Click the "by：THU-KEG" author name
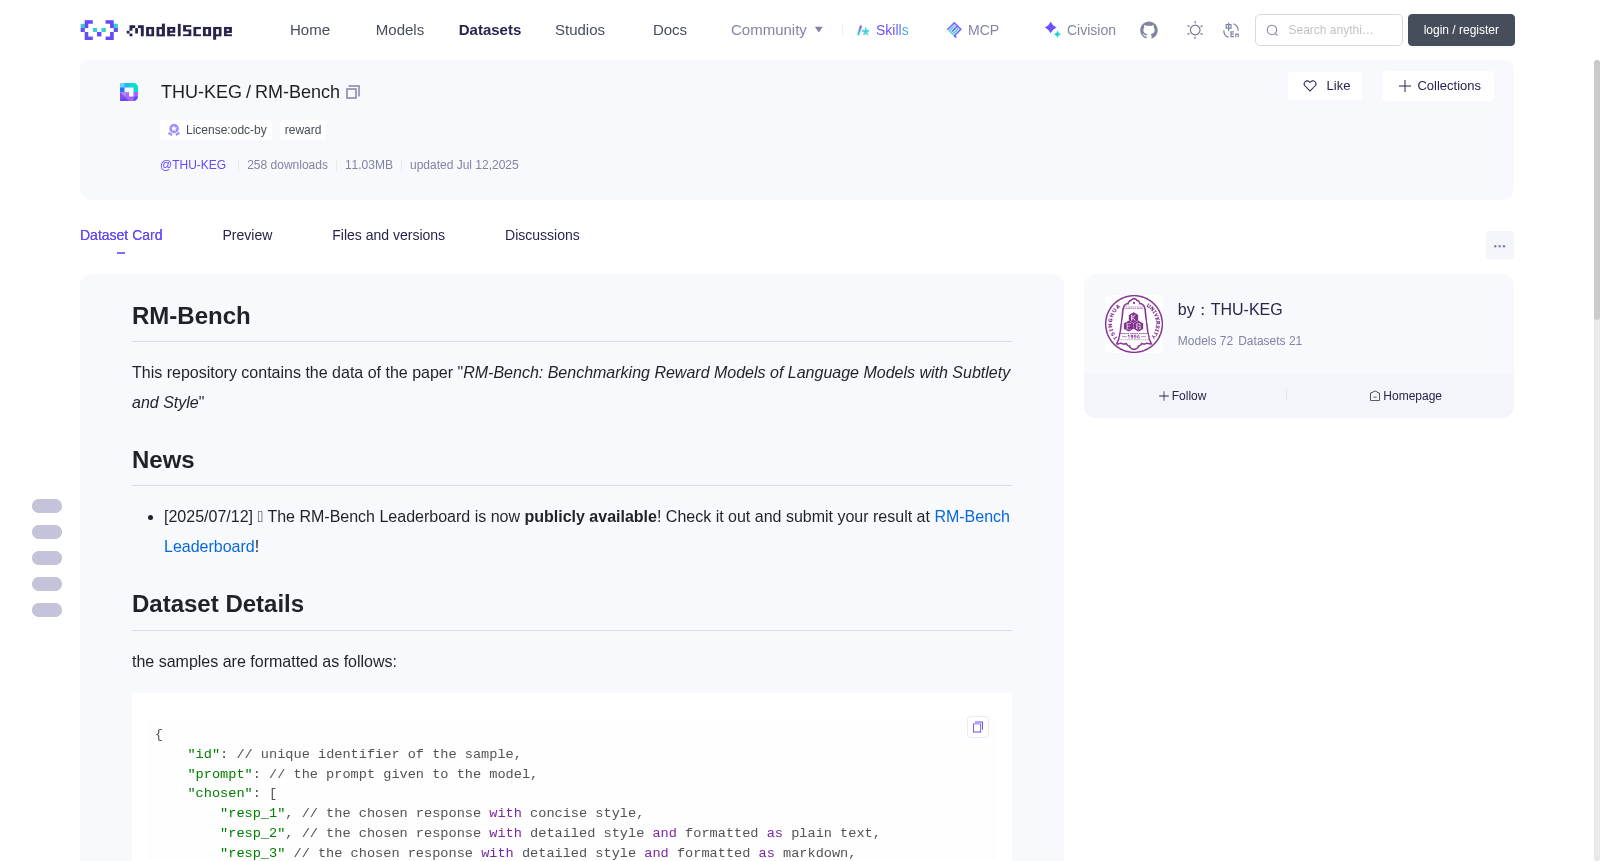The height and width of the screenshot is (861, 1600). (1230, 310)
